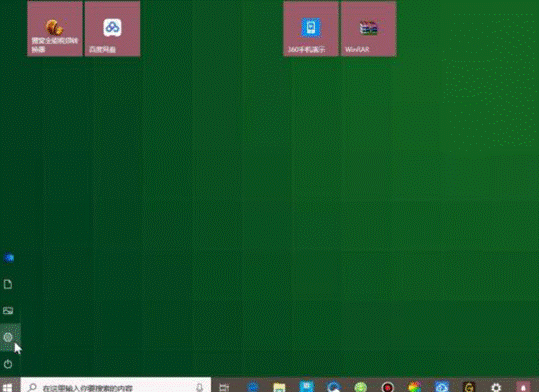The height and width of the screenshot is (392, 539).
Task: Open Task View on the taskbar
Action: (x=224, y=387)
